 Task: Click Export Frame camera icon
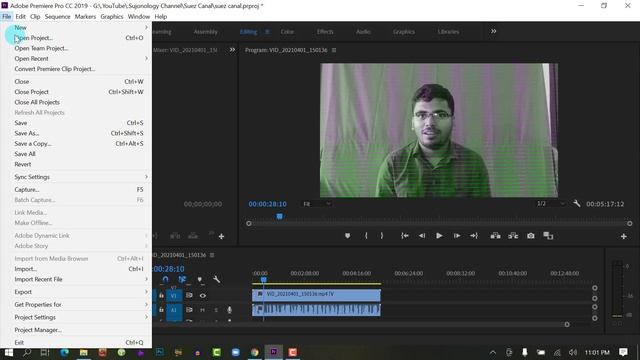531,236
